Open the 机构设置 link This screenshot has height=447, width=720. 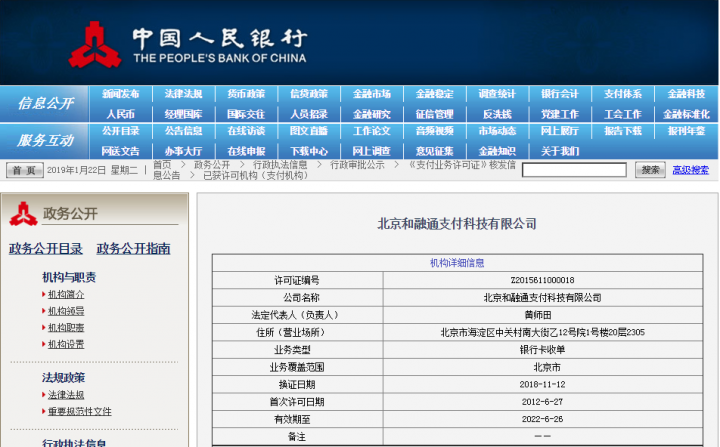tap(66, 344)
